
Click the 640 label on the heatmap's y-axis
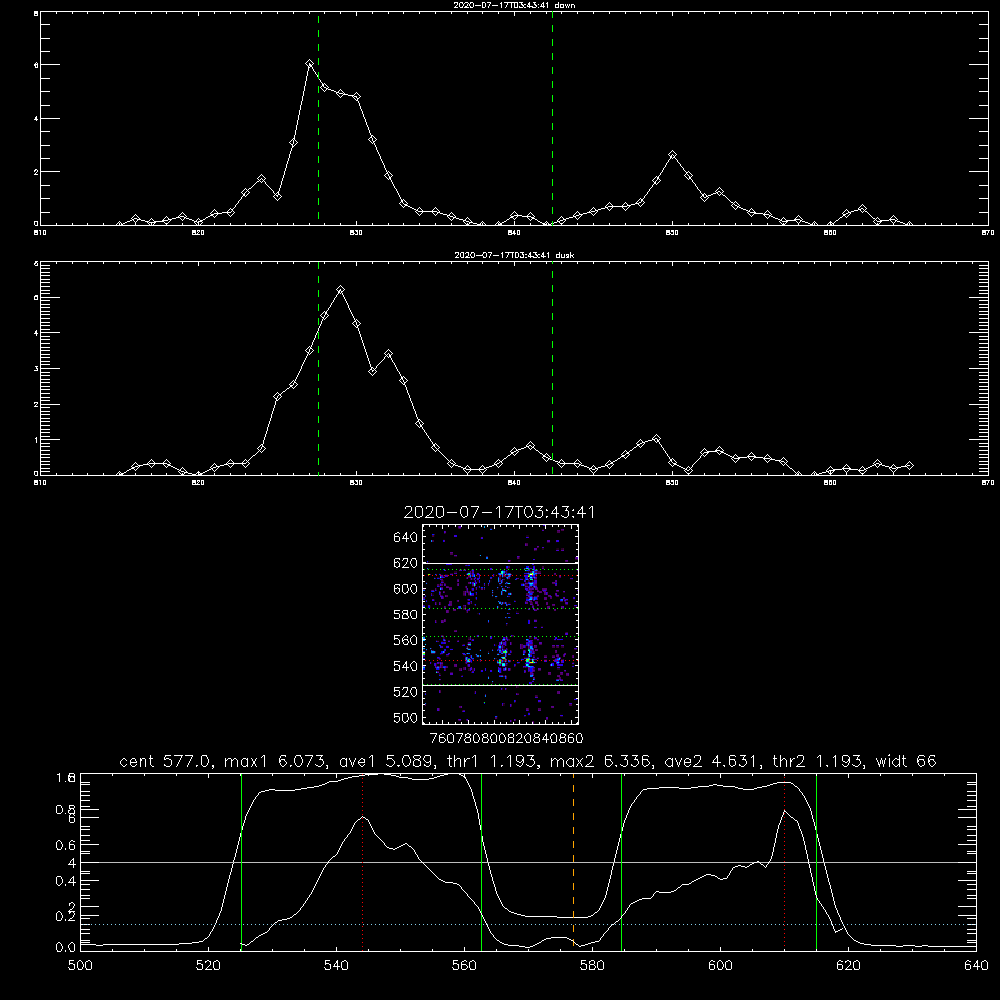406,537
